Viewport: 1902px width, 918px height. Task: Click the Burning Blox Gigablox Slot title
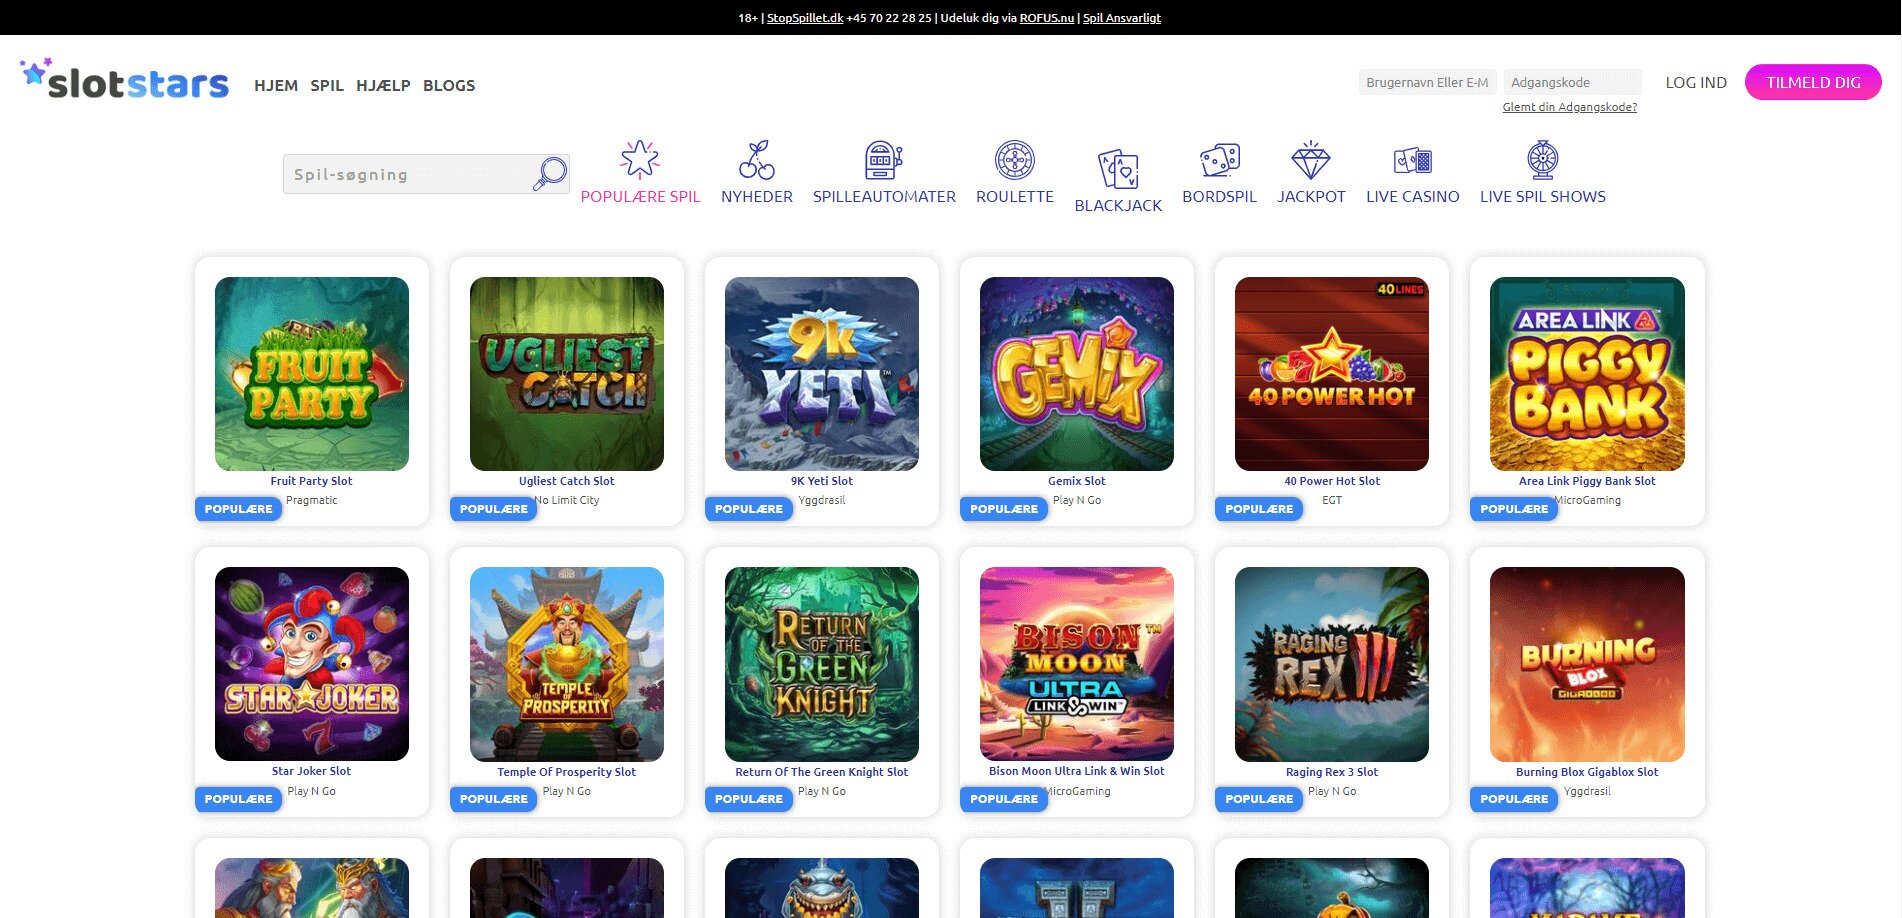coord(1587,772)
